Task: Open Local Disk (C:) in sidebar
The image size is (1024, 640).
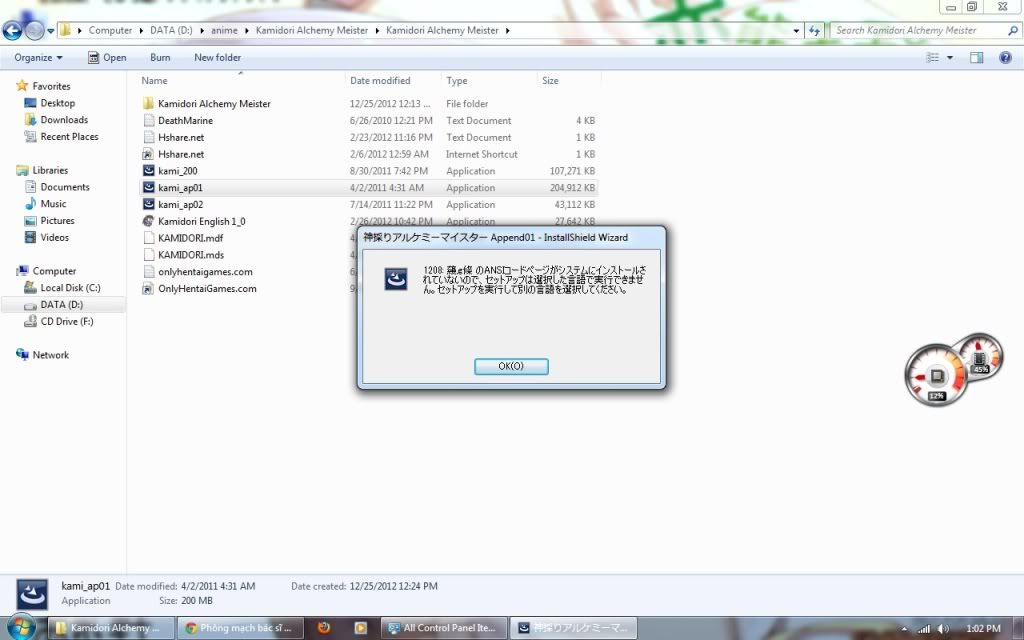Action: [x=71, y=288]
